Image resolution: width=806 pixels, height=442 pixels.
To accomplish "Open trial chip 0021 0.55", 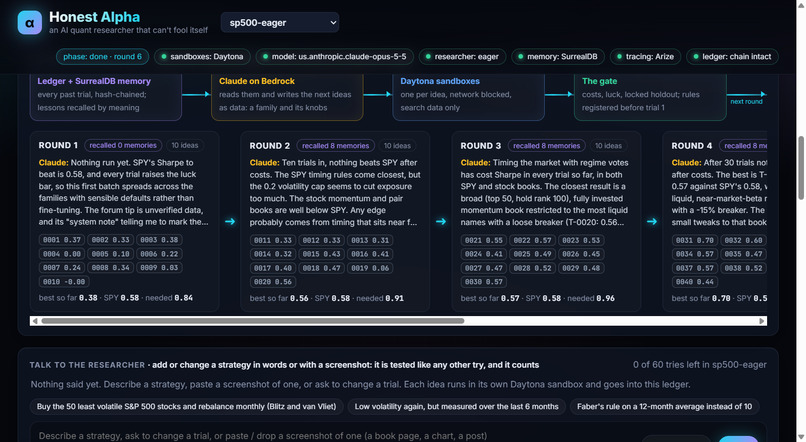I will (x=484, y=241).
